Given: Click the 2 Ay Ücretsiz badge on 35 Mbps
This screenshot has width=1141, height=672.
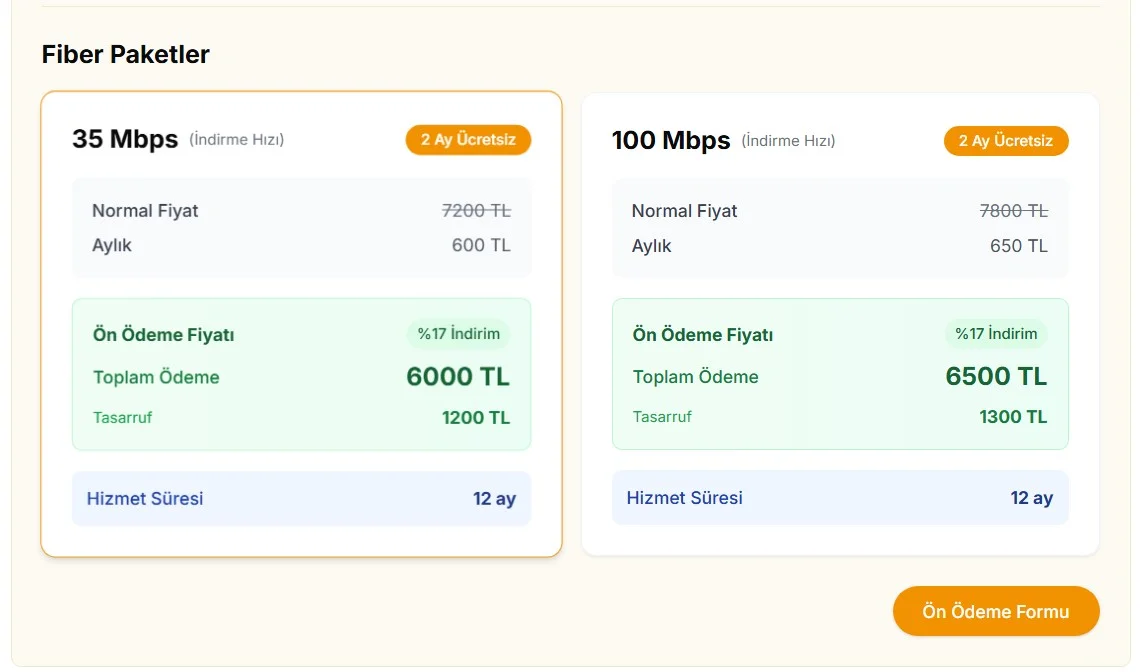Looking at the screenshot, I should 468,140.
